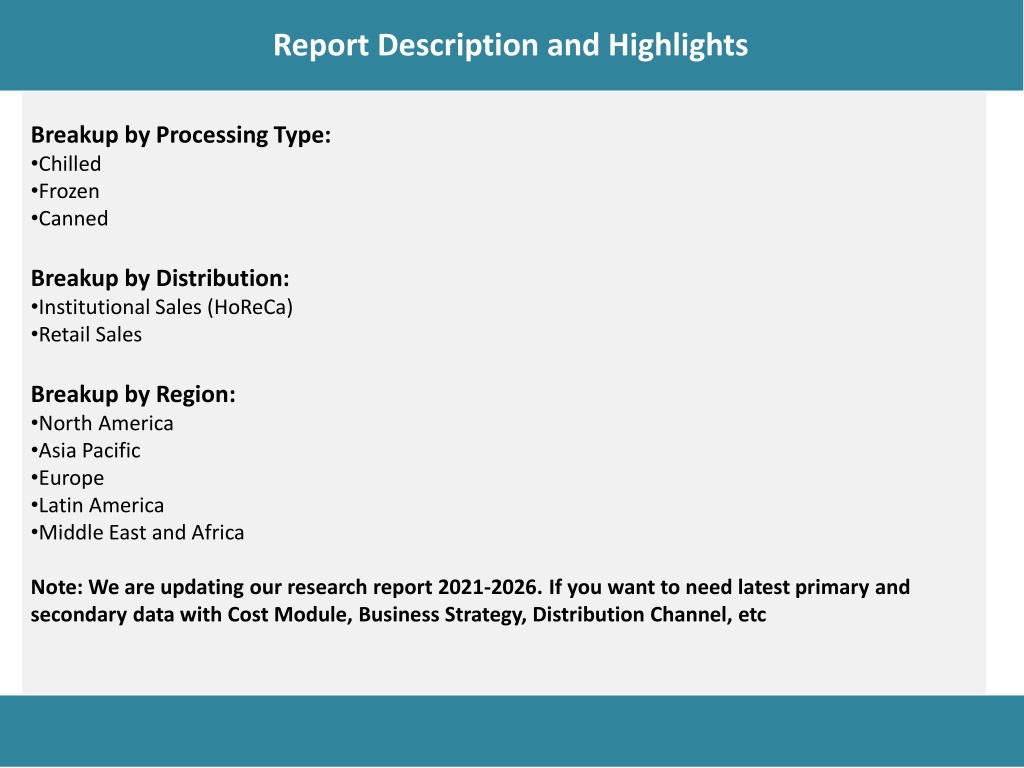Click the 'Latin America' bullet item
This screenshot has height=768, width=1024.
pos(97,506)
